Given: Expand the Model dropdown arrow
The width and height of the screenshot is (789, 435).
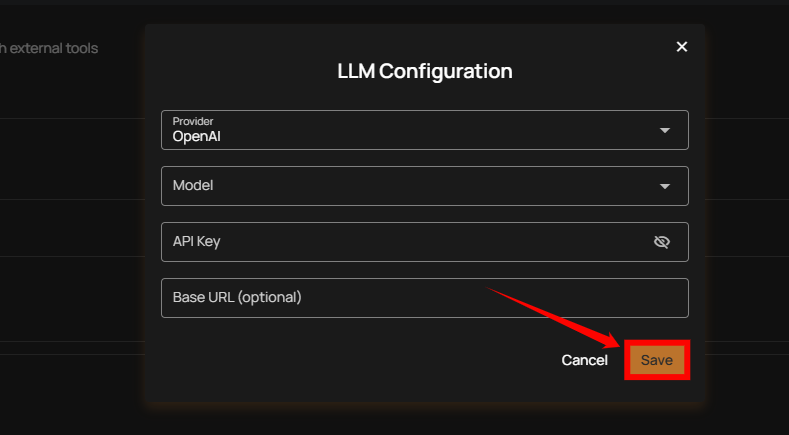Looking at the screenshot, I should click(x=665, y=186).
